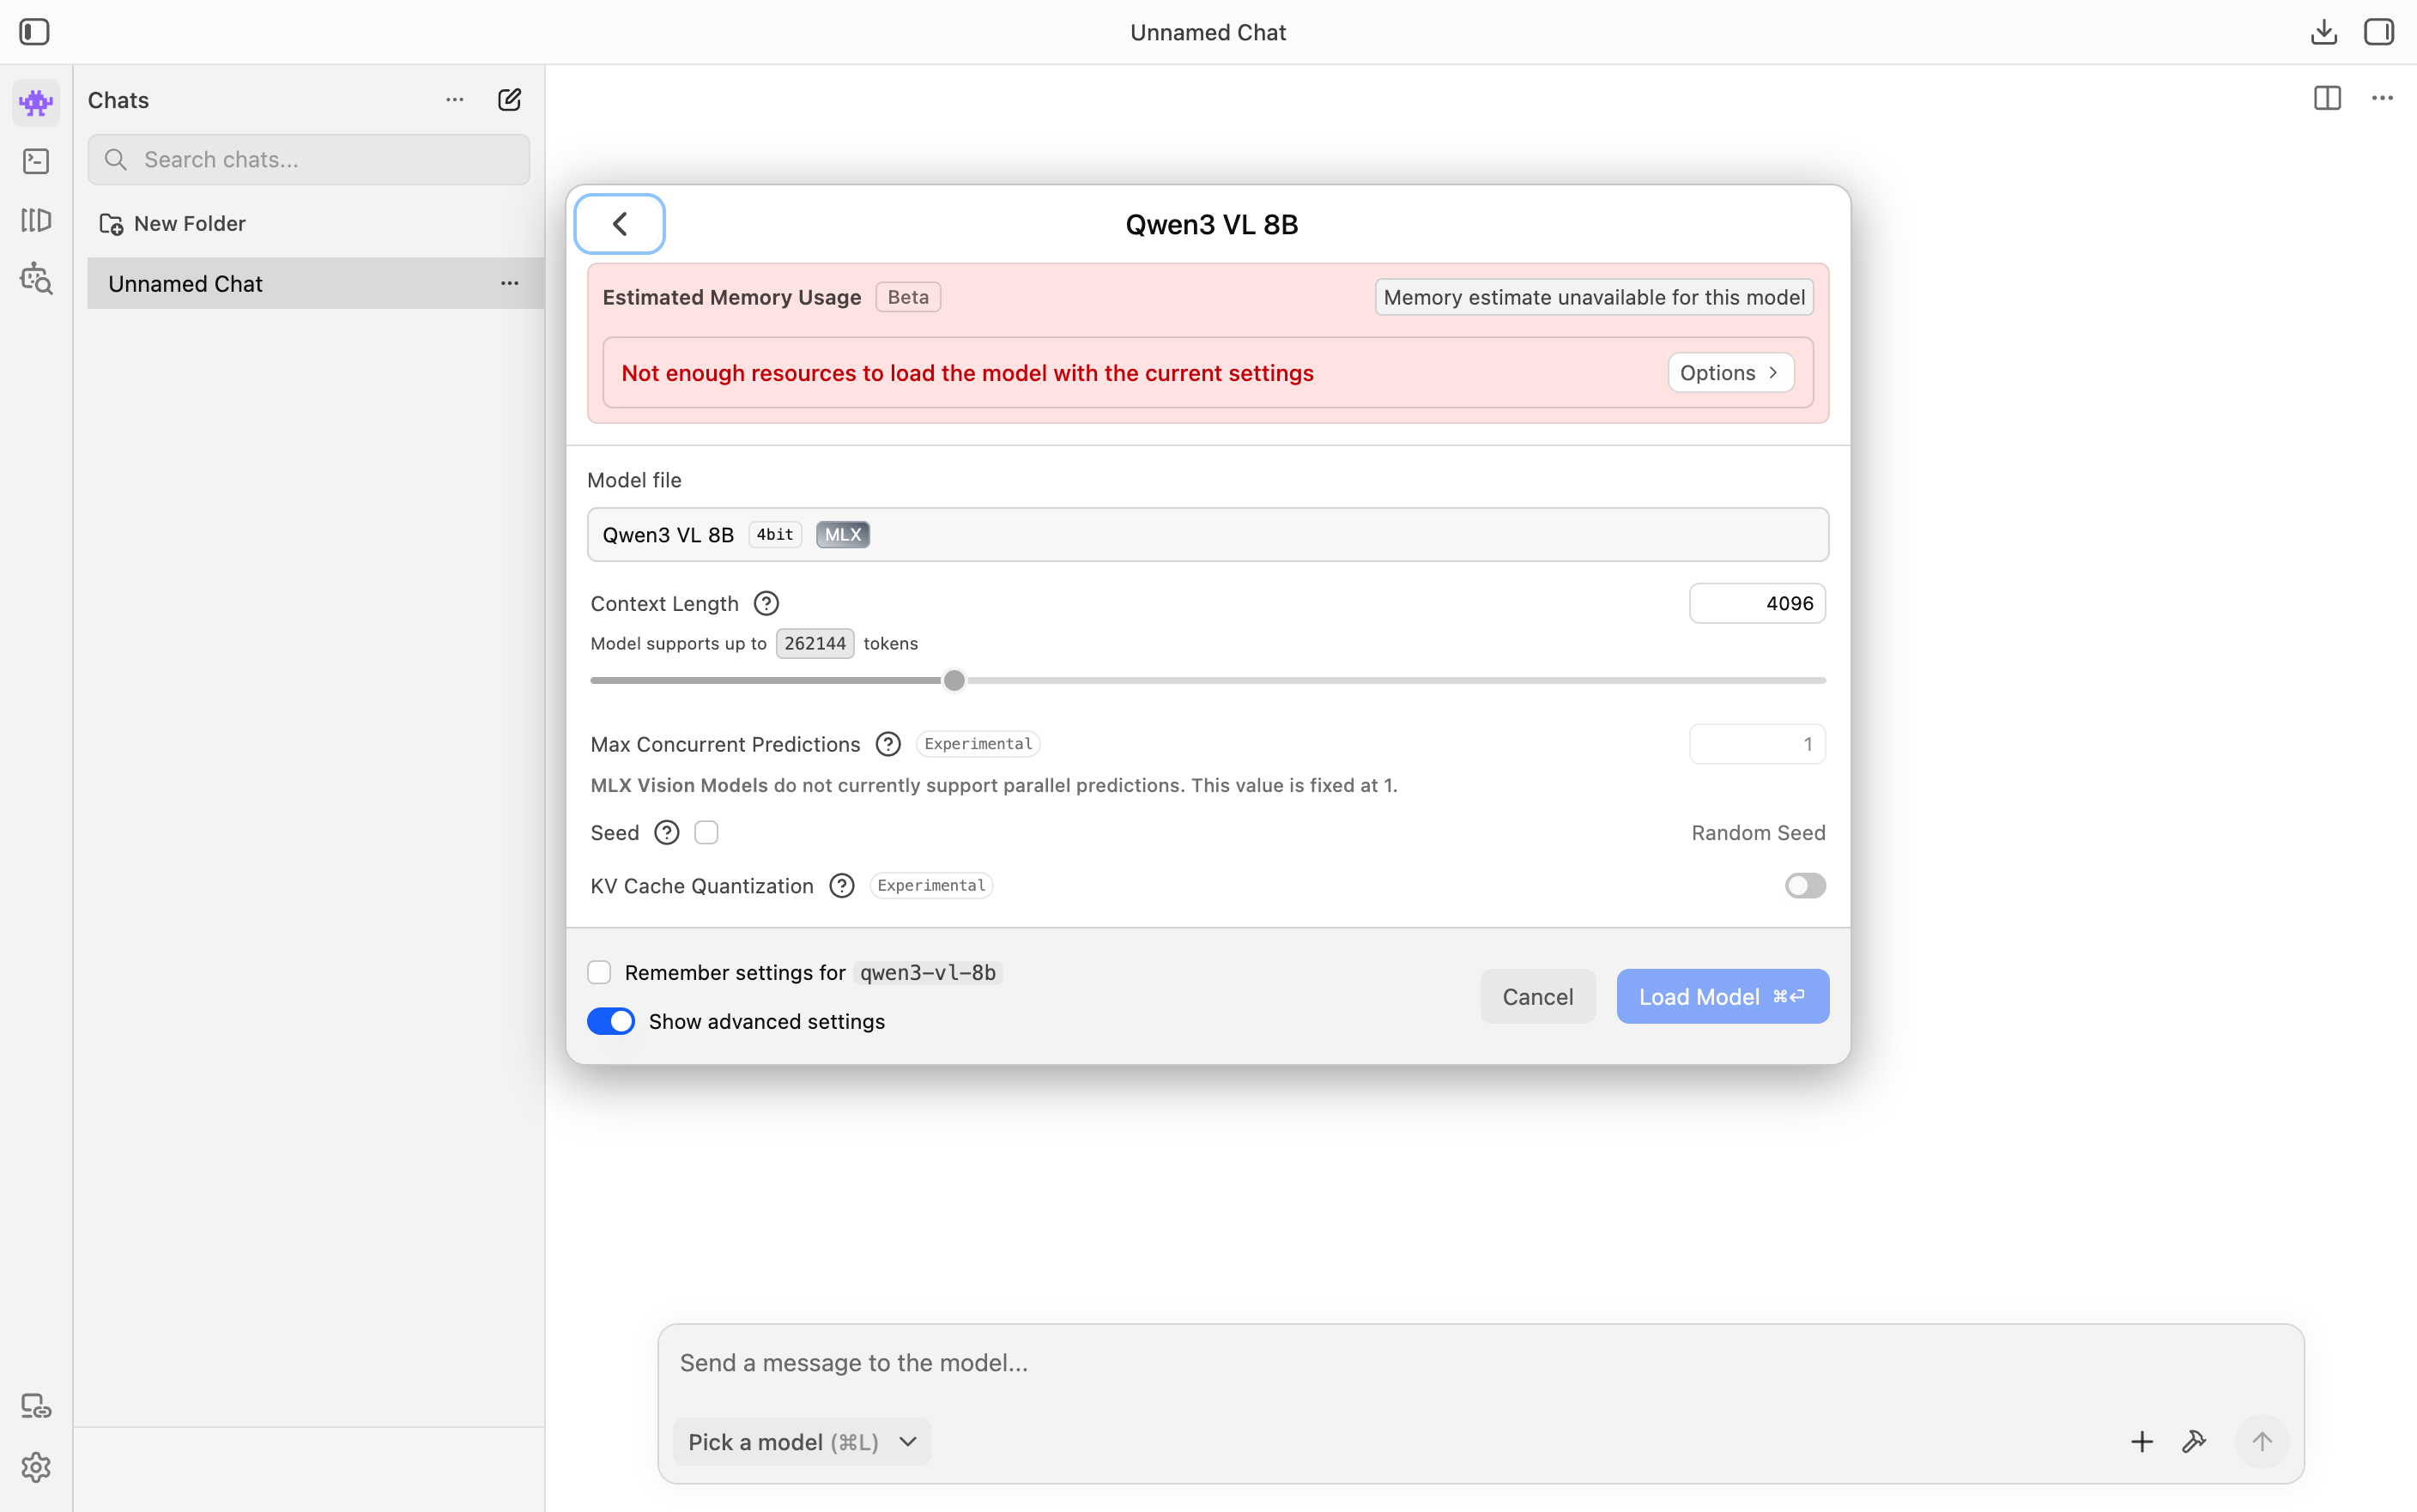Click the Context Length help icon

point(766,603)
